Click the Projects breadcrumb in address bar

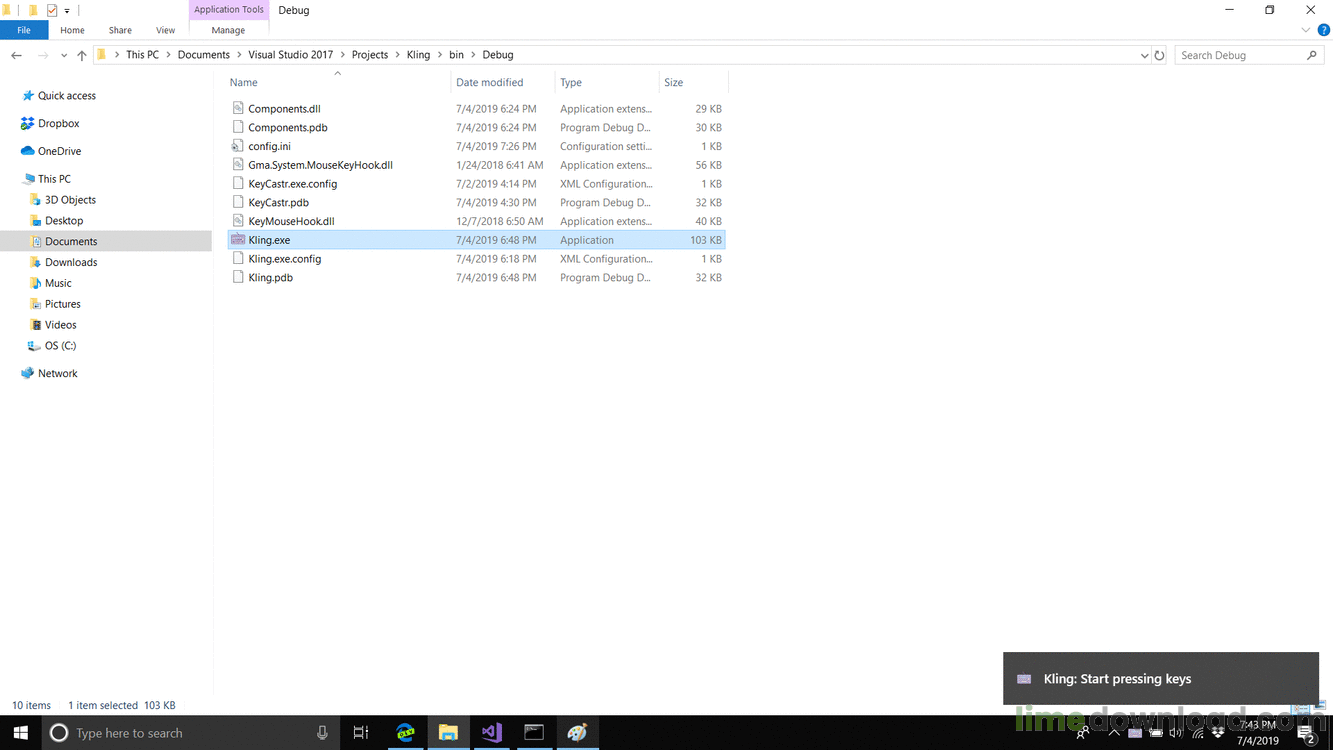(x=369, y=55)
